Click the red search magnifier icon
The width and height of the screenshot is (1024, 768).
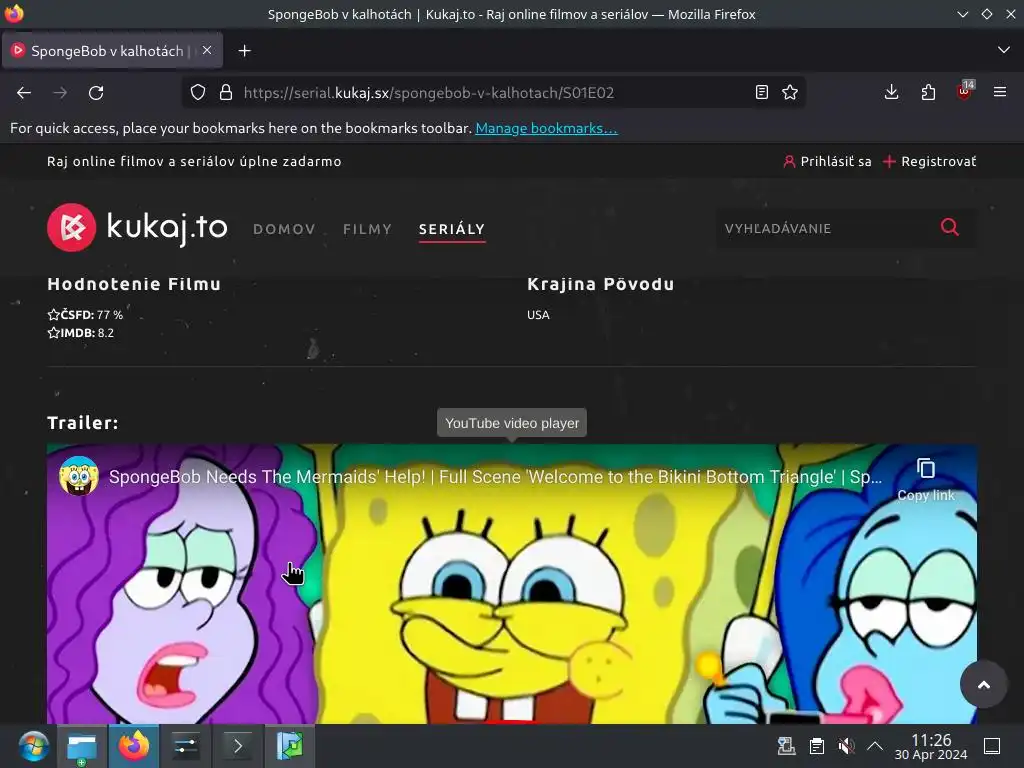point(950,227)
